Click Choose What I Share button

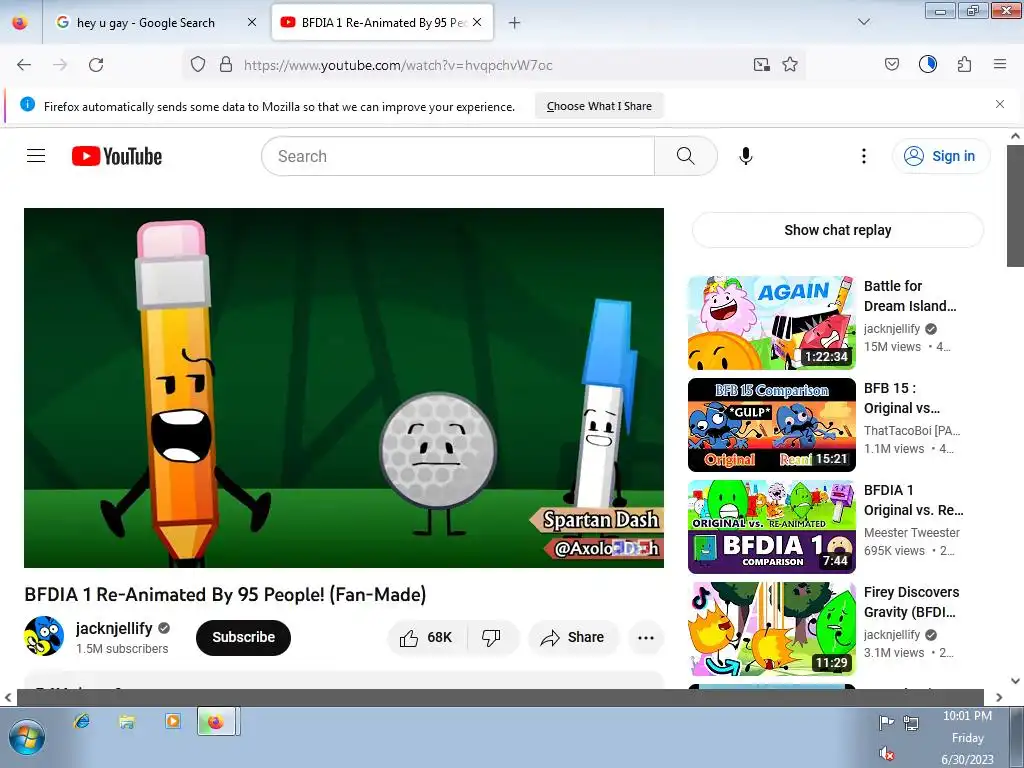tap(599, 106)
